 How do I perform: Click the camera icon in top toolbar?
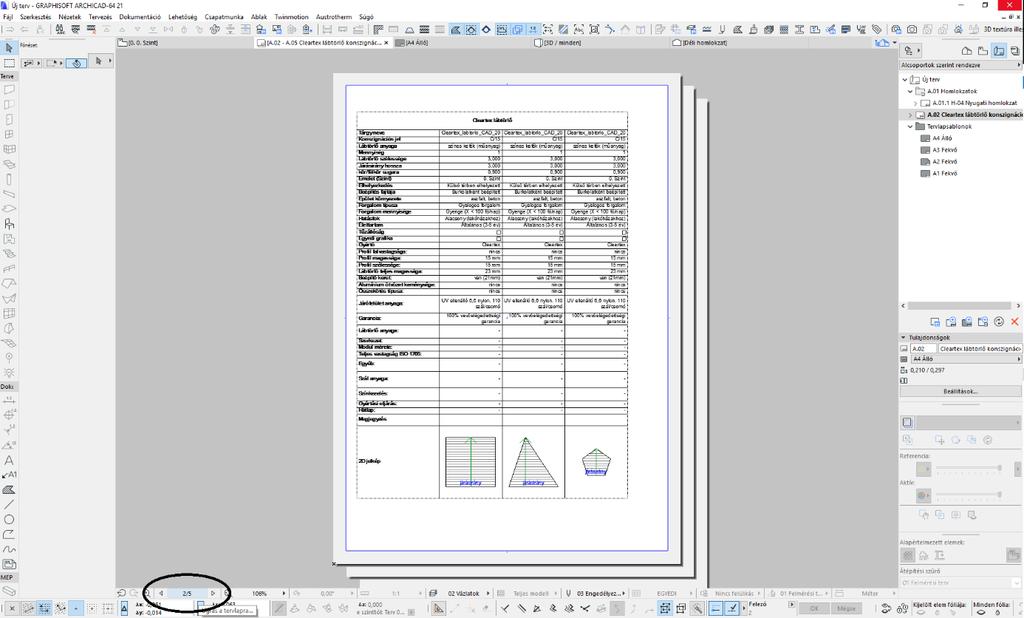912,29
